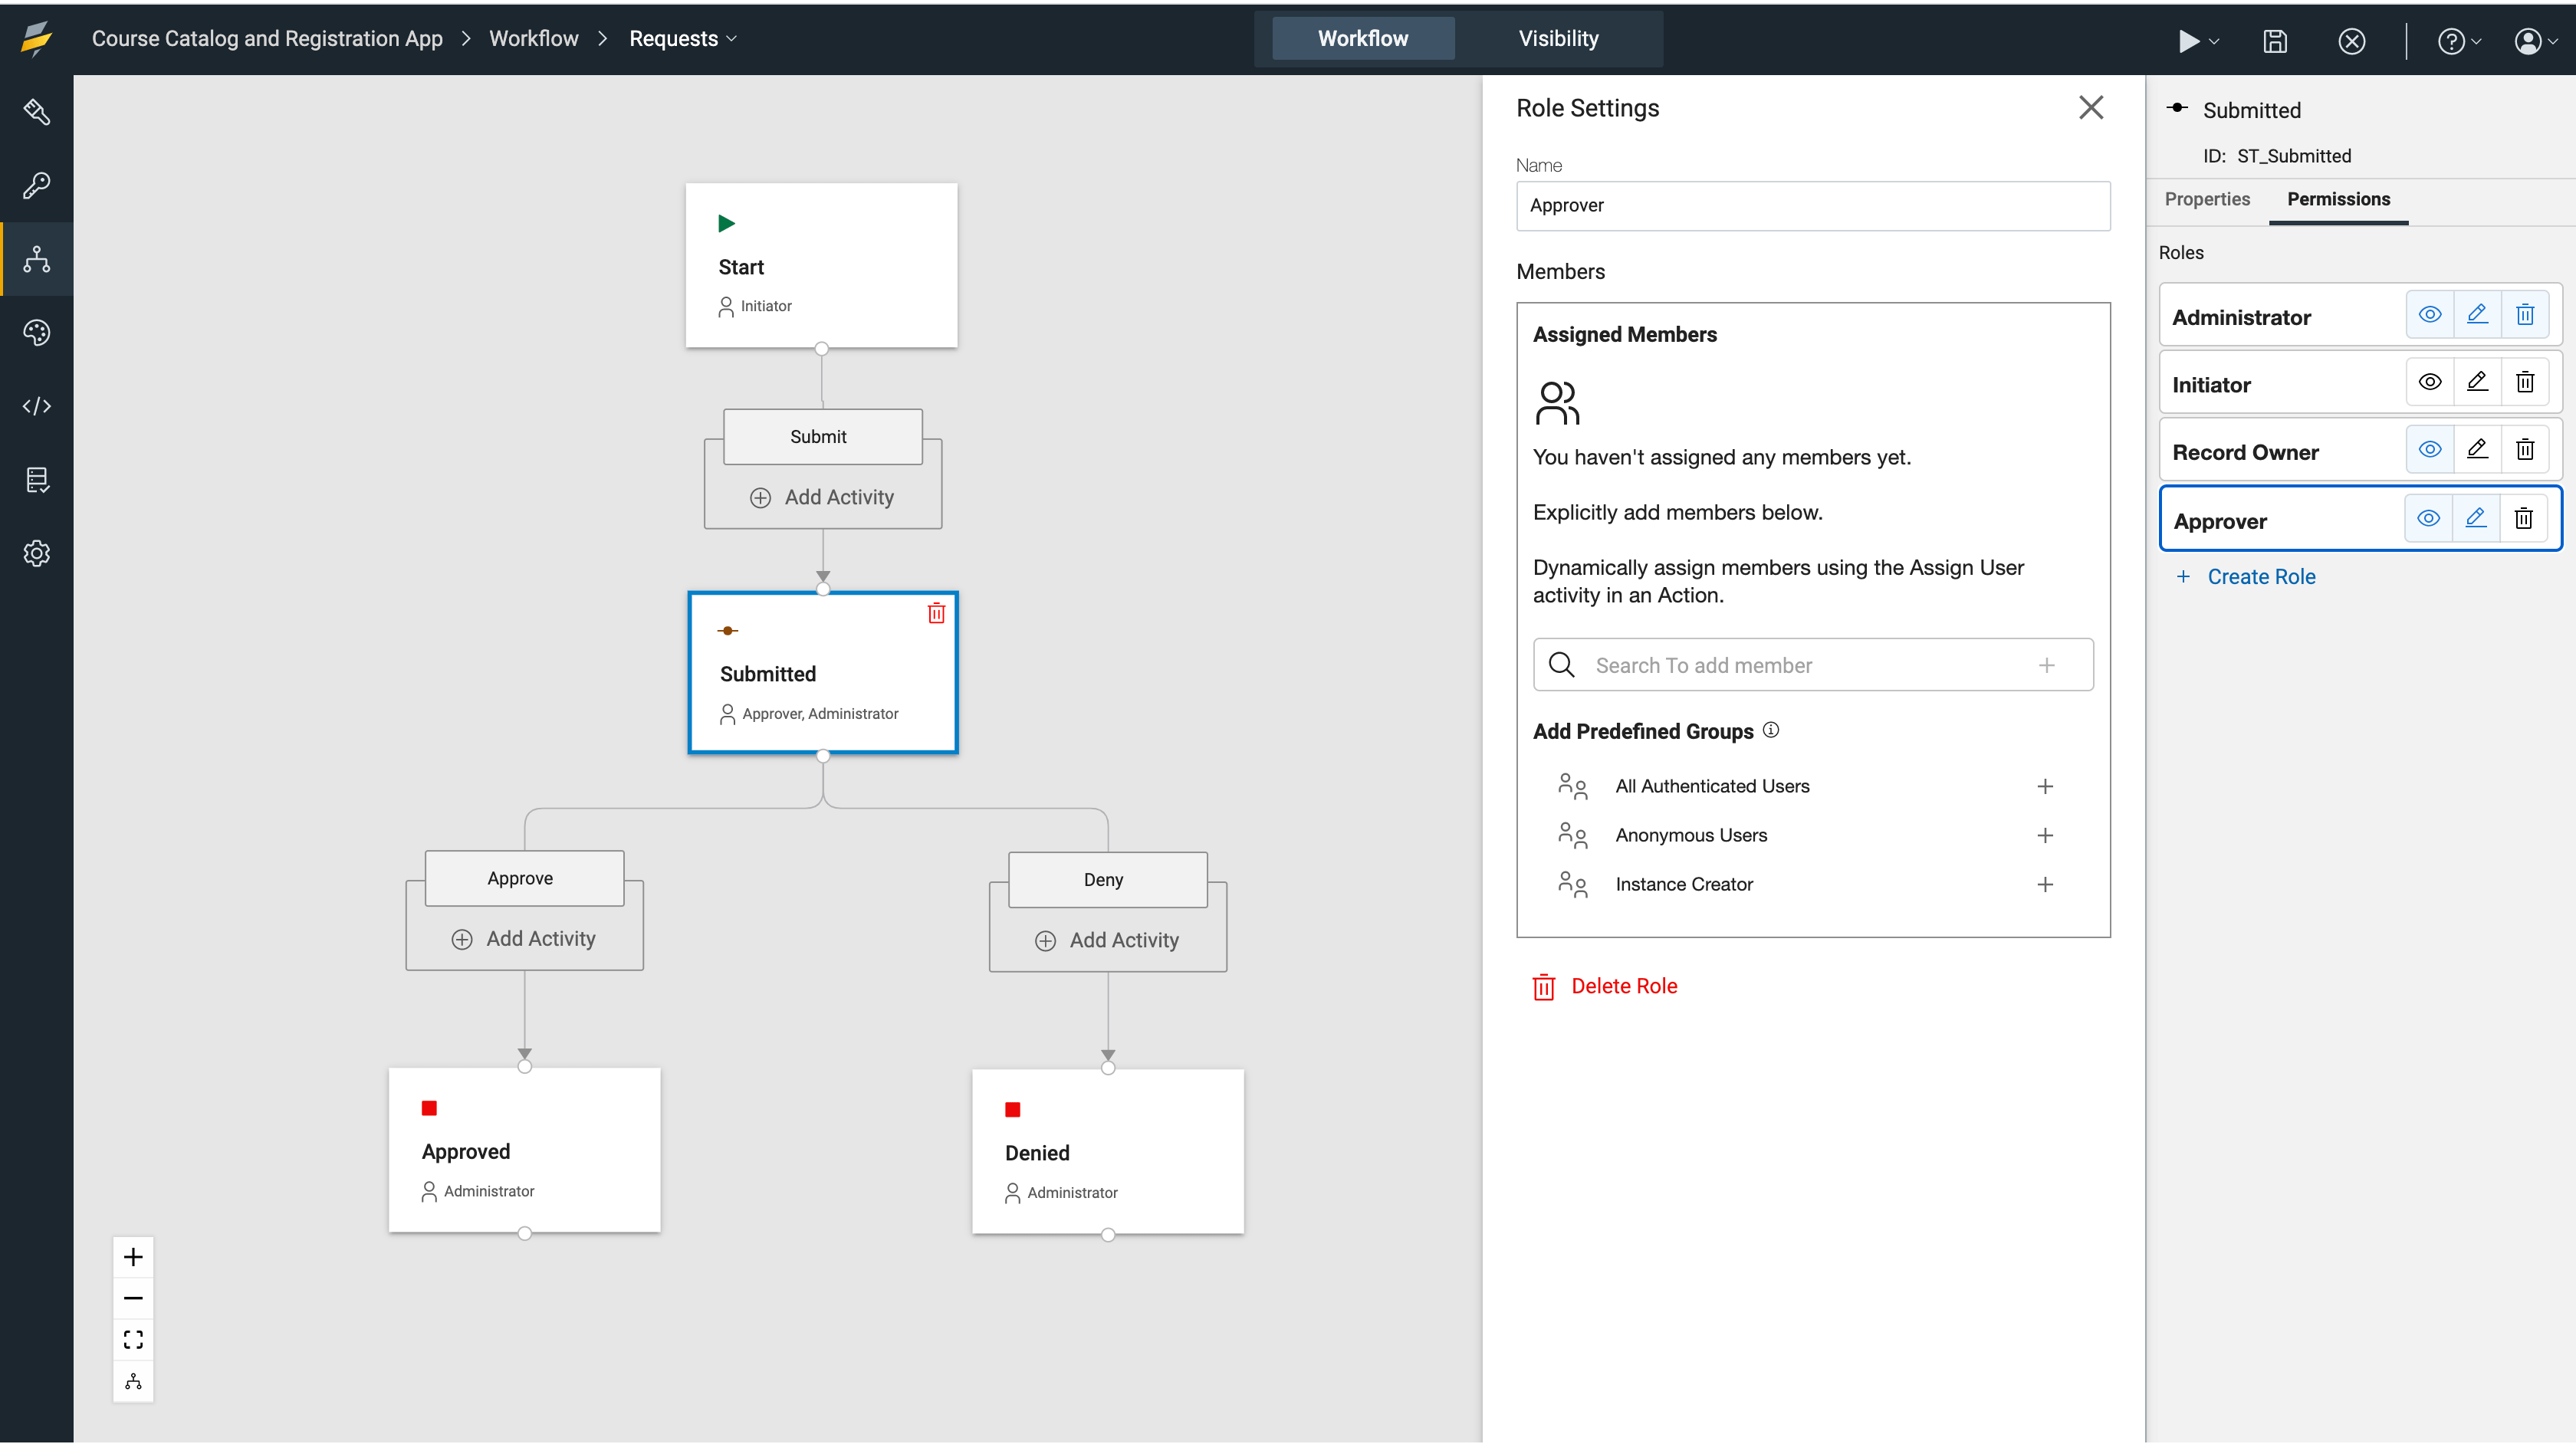Switch to the Visibility tab

click(x=1556, y=38)
